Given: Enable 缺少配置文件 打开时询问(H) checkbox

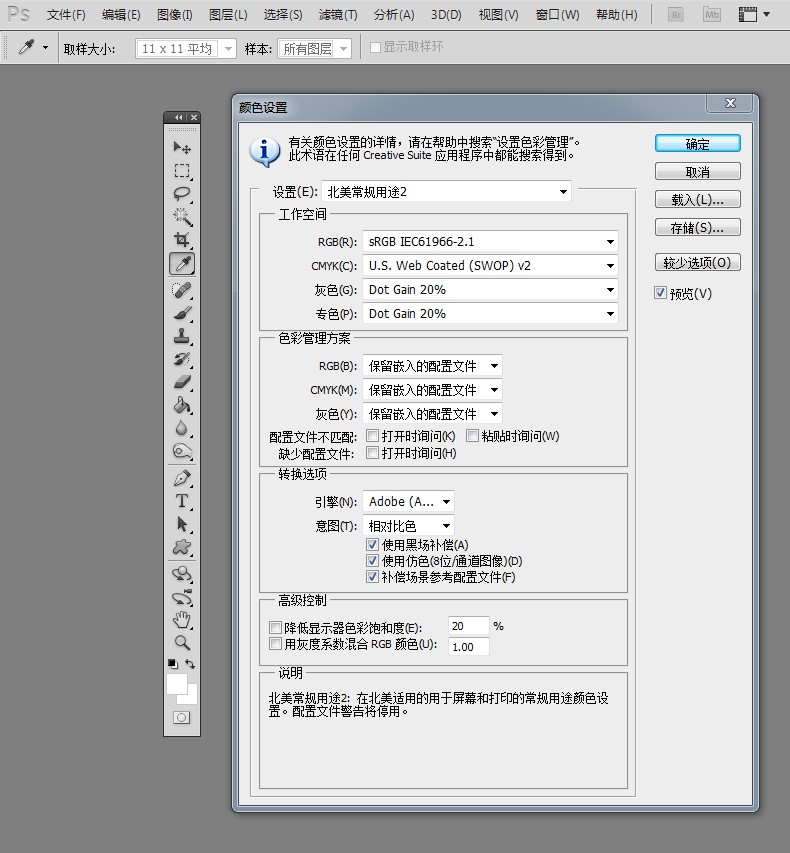Looking at the screenshot, I should click(373, 453).
